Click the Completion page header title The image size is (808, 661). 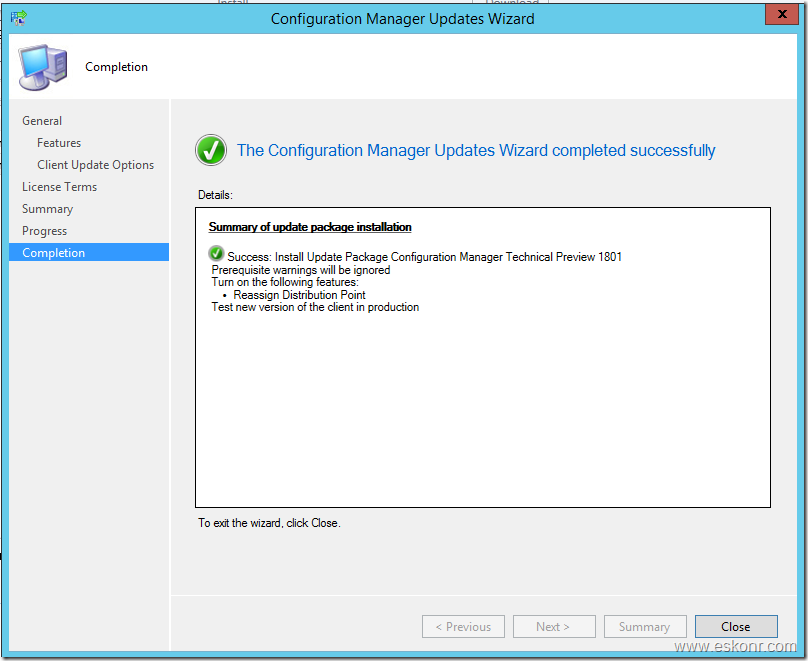tap(116, 67)
